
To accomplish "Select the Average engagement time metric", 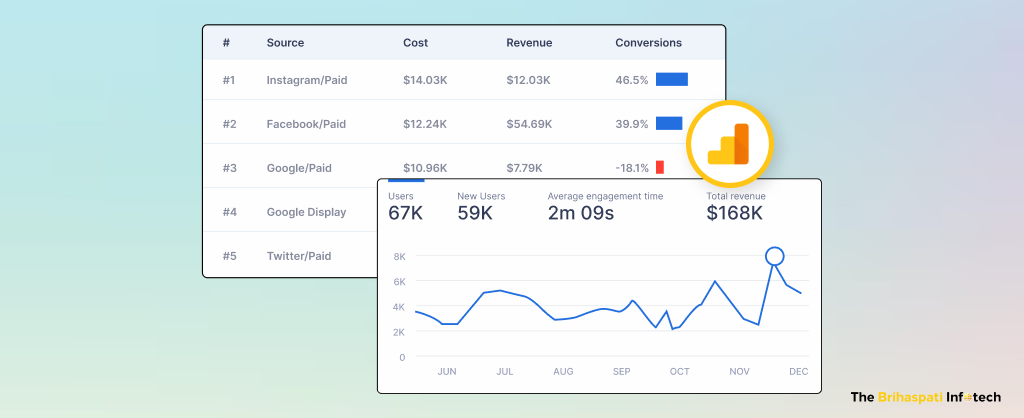I will pos(604,205).
